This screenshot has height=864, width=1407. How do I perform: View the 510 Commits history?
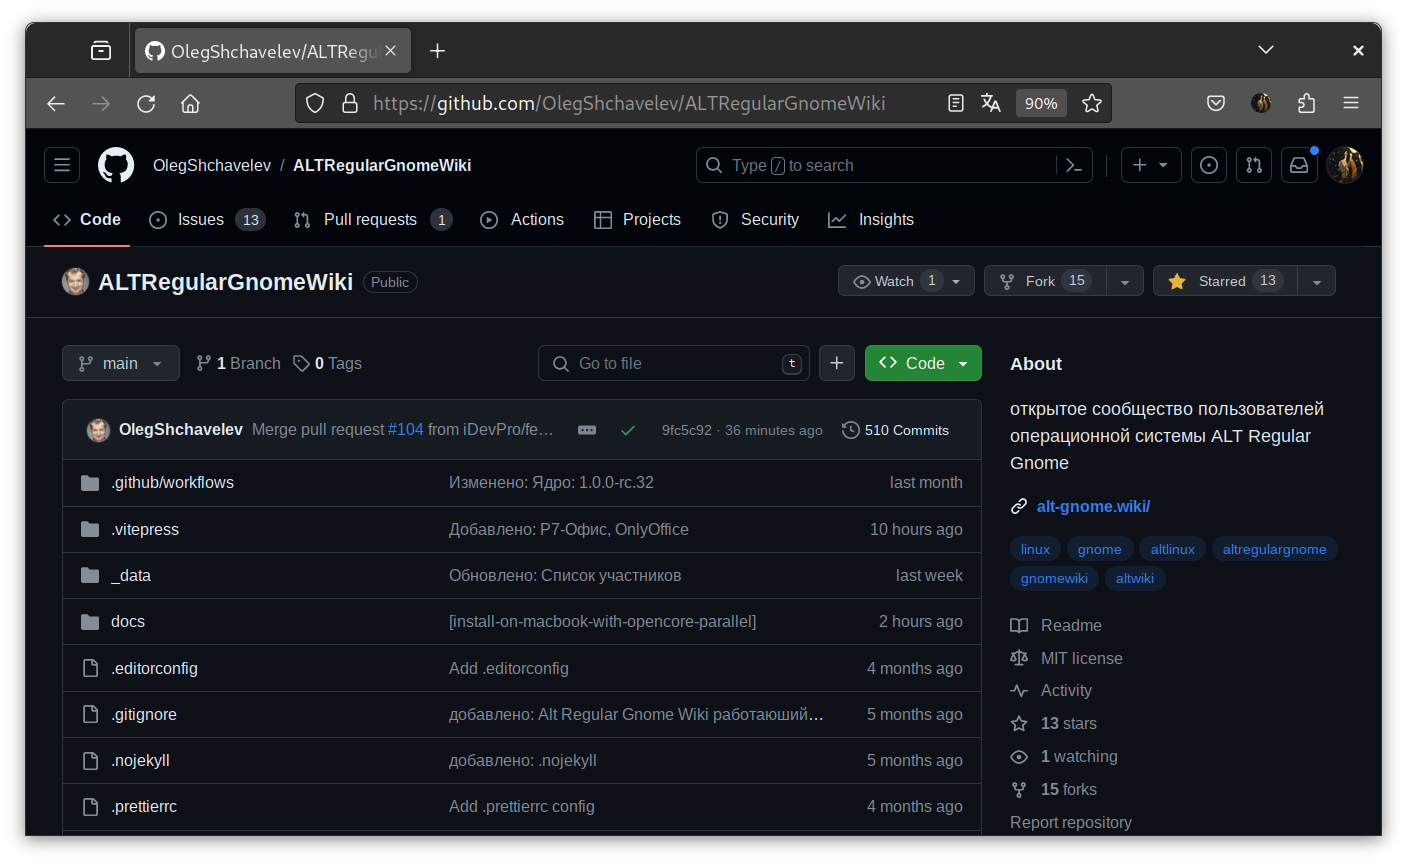tap(895, 430)
